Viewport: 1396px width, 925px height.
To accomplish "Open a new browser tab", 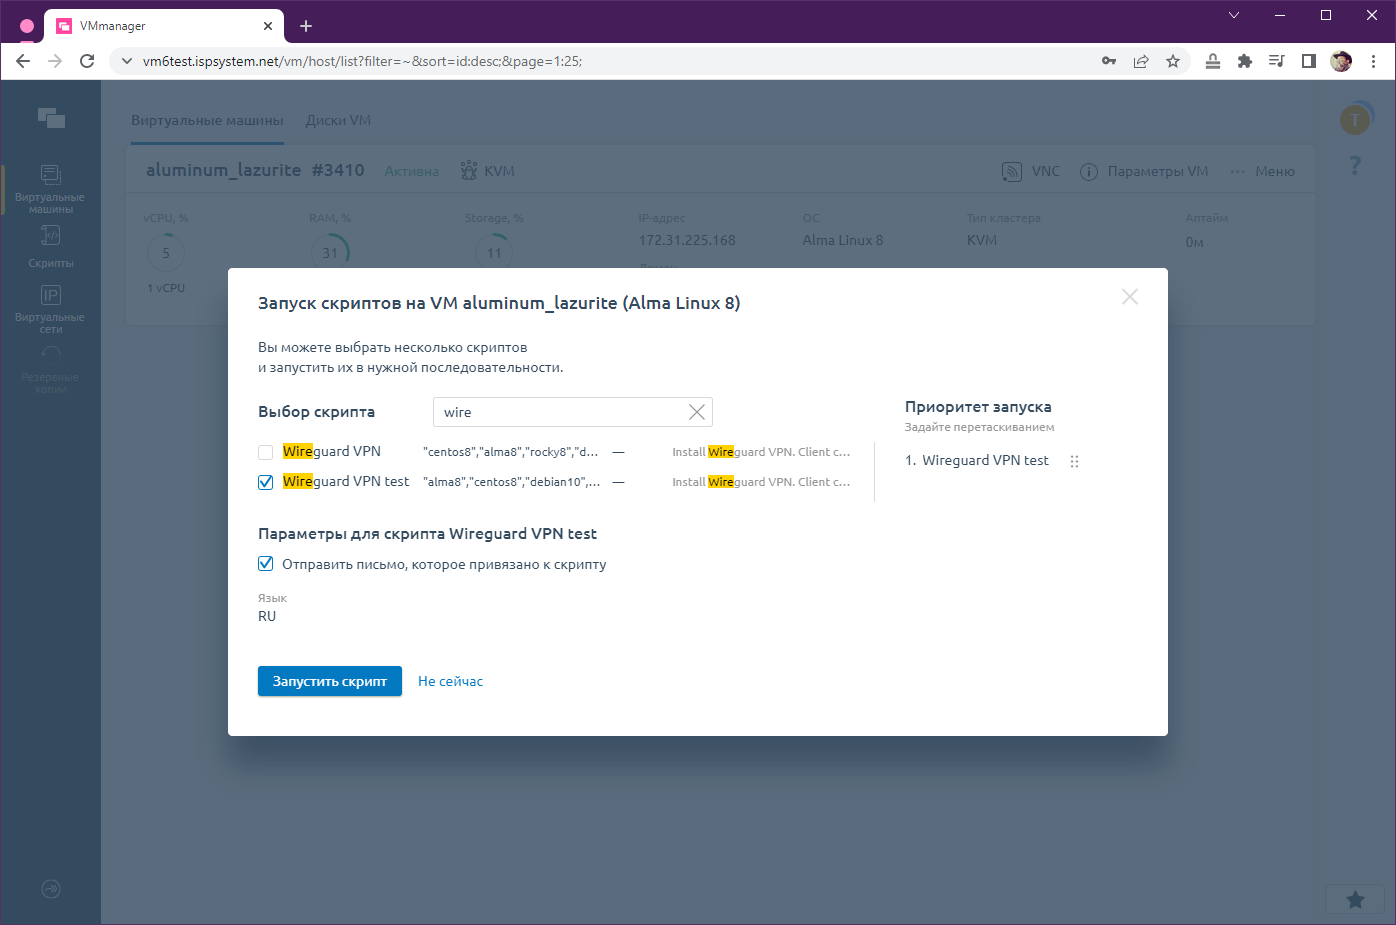I will pyautogui.click(x=306, y=25).
